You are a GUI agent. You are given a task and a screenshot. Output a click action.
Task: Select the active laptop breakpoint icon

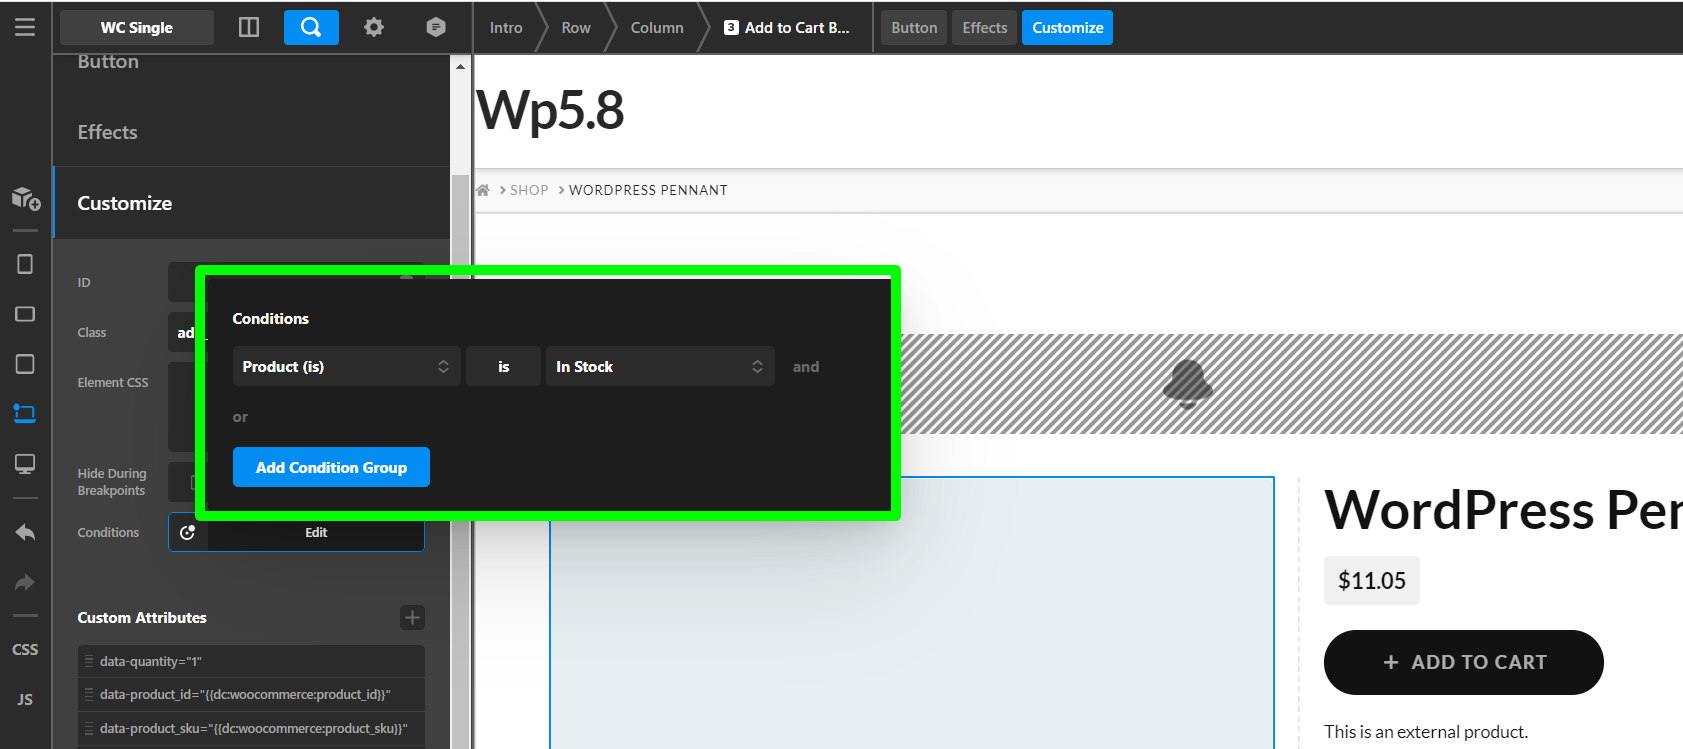tap(25, 413)
